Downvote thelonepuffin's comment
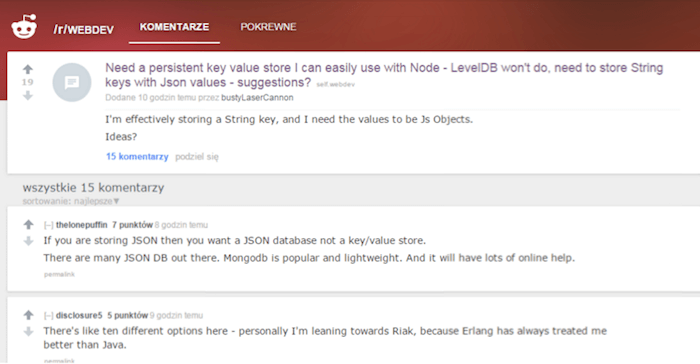This screenshot has height=364, width=700. tap(29, 241)
